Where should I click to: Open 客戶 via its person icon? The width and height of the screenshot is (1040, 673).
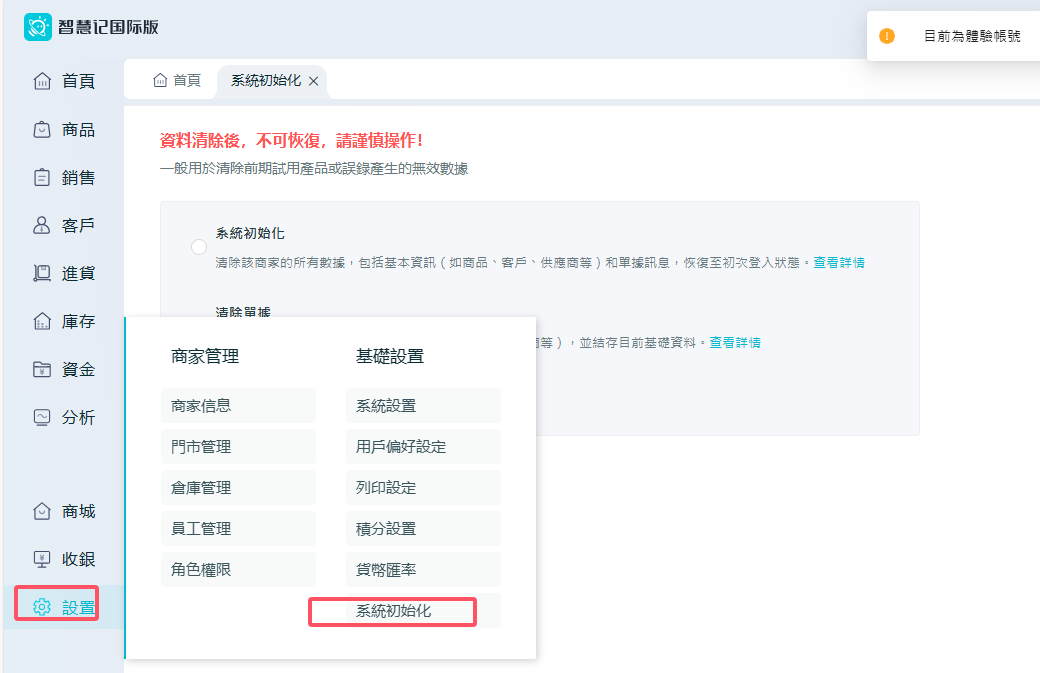coord(42,225)
